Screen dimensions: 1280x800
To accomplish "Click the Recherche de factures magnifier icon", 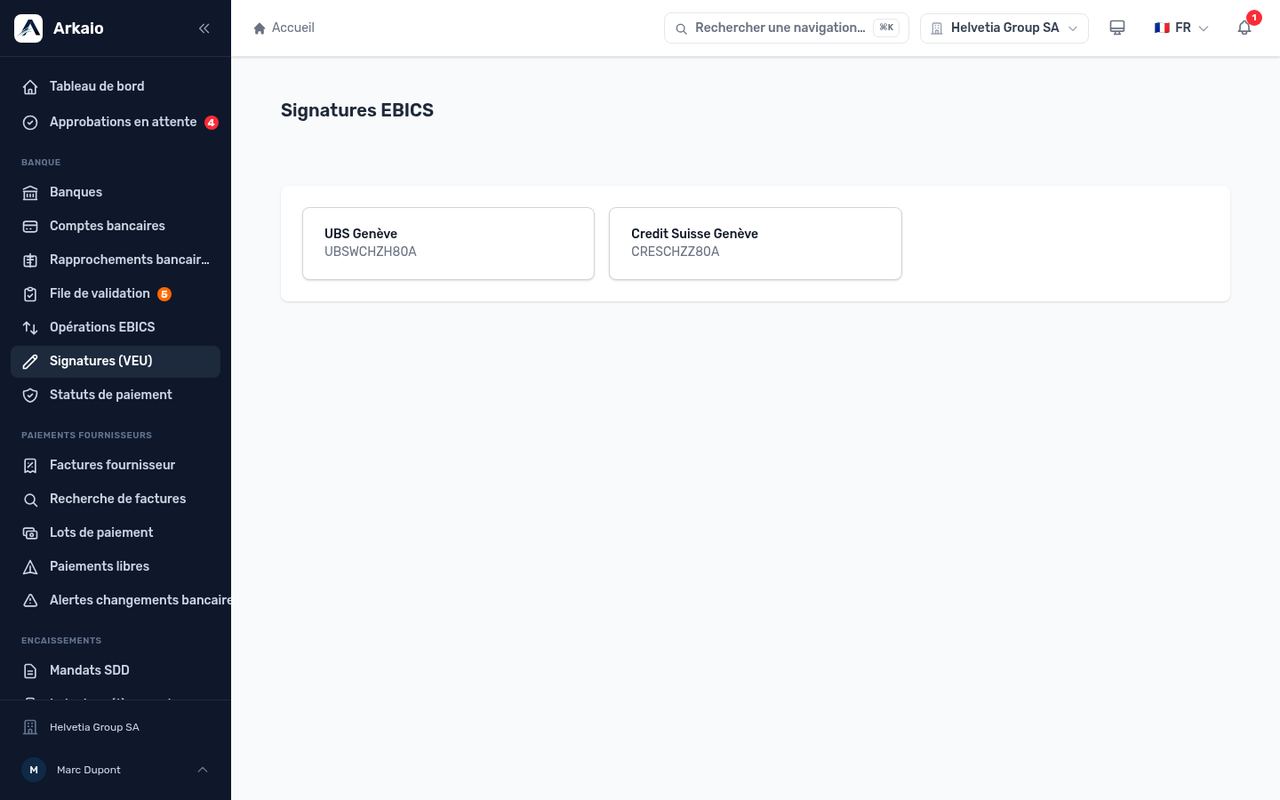I will (x=30, y=499).
